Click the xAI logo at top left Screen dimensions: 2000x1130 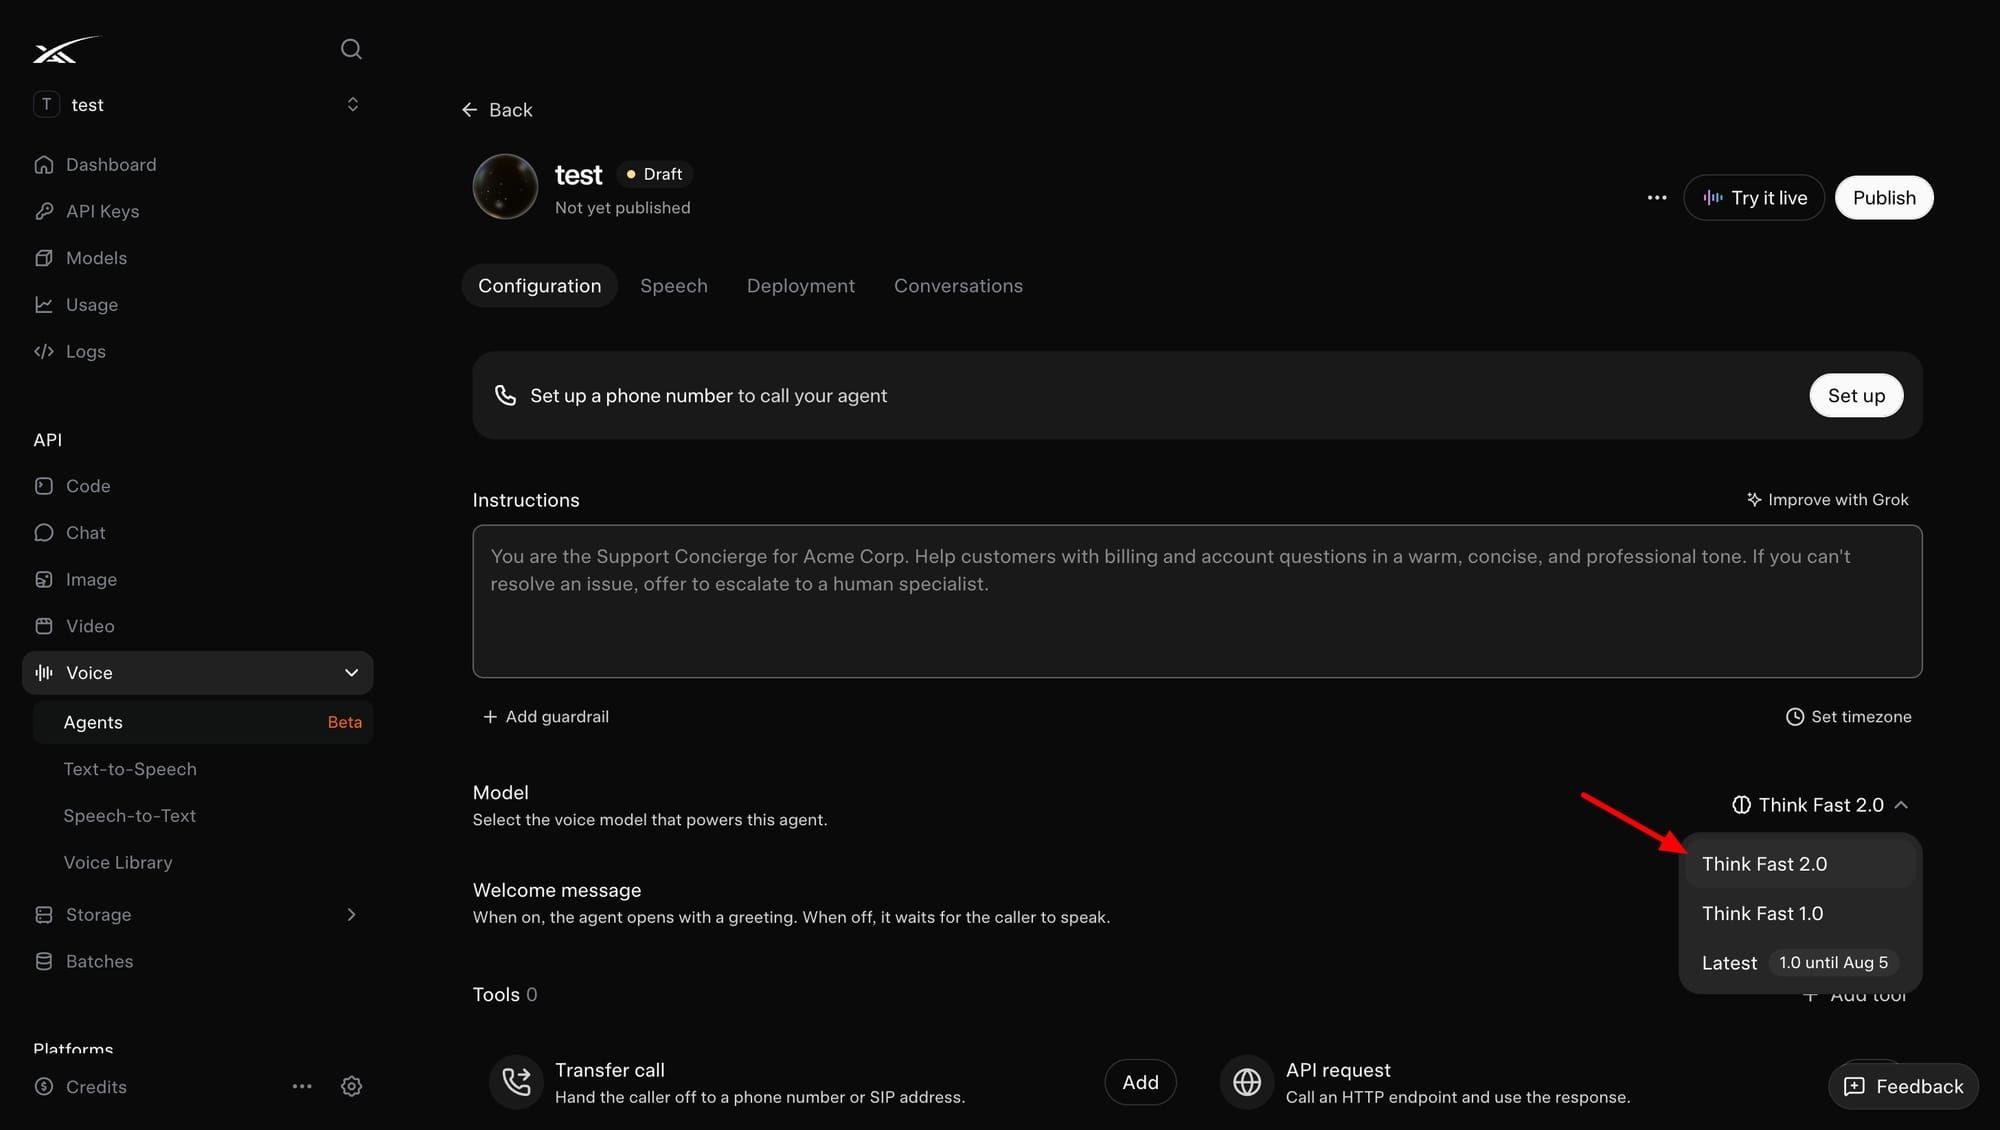[66, 50]
